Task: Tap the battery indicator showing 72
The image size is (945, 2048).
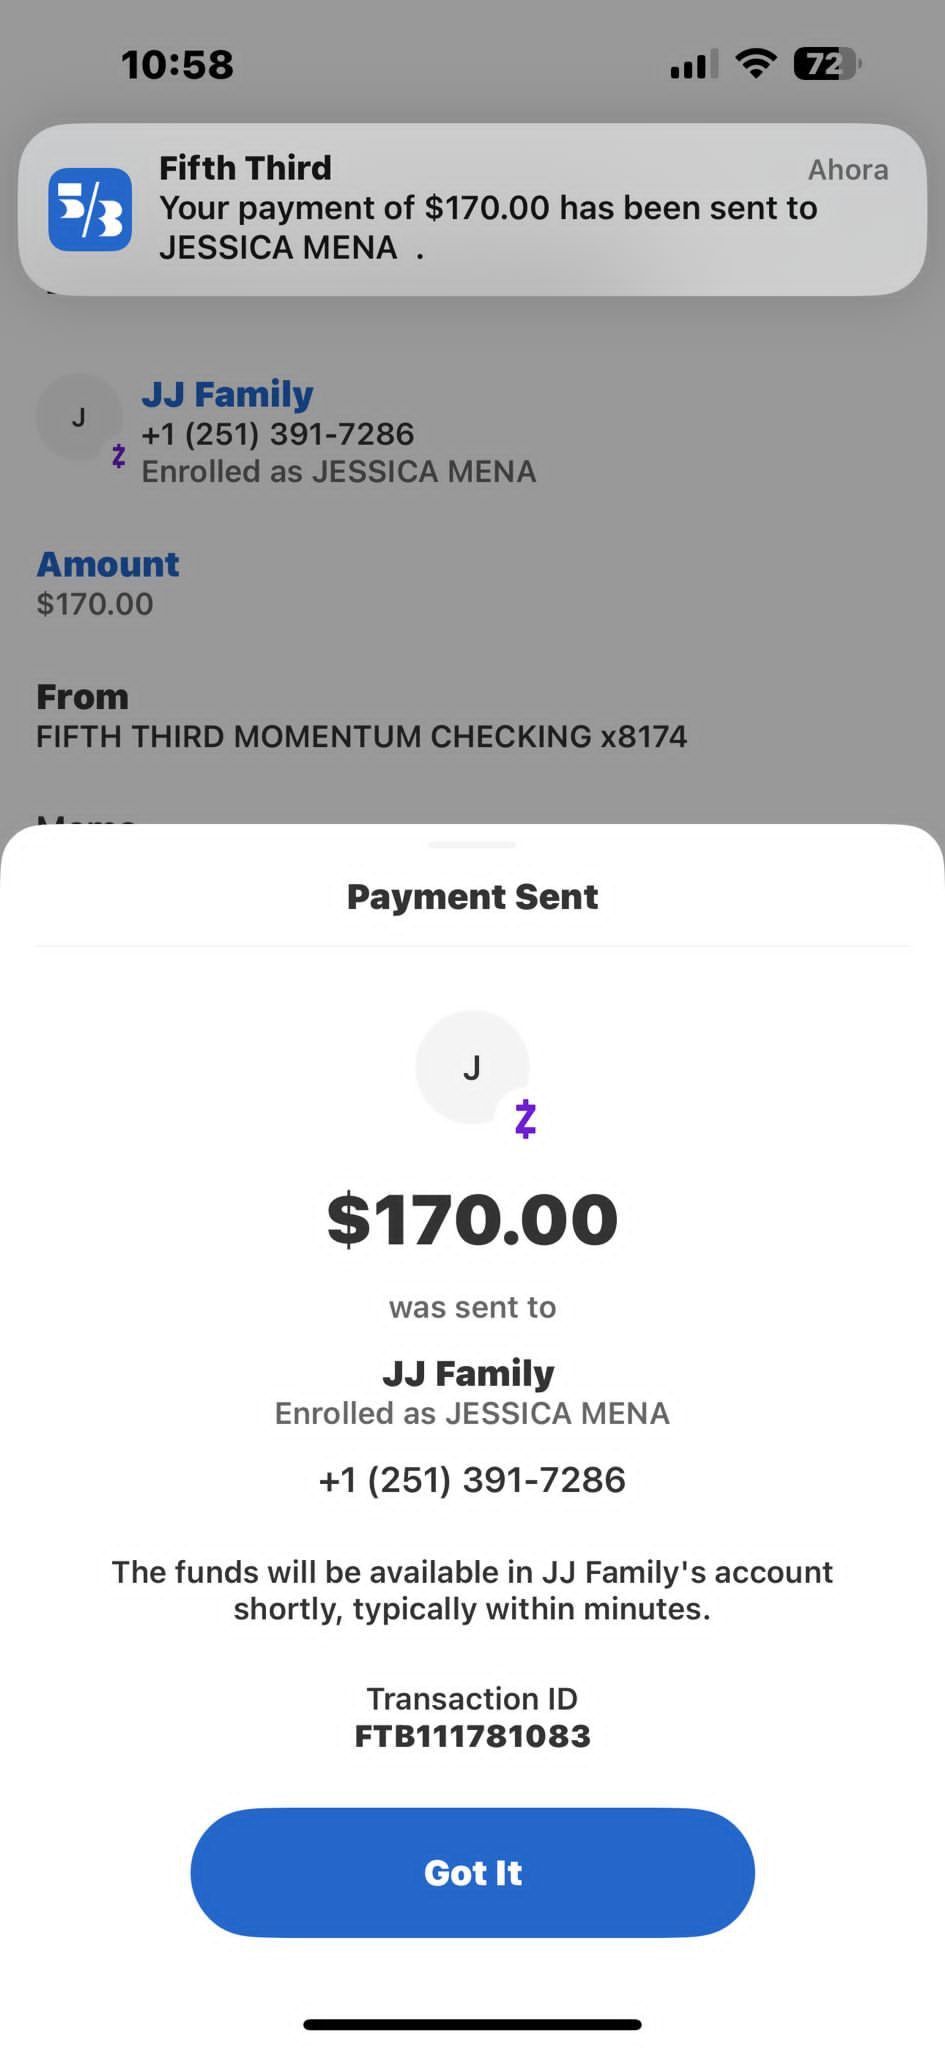Action: [x=826, y=64]
